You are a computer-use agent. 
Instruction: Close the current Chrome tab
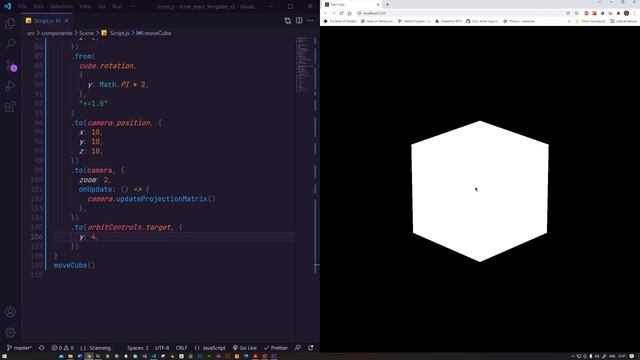[378, 4]
